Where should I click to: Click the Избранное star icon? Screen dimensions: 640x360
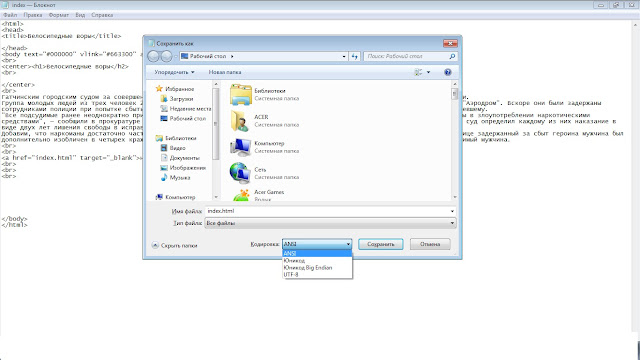coord(159,89)
